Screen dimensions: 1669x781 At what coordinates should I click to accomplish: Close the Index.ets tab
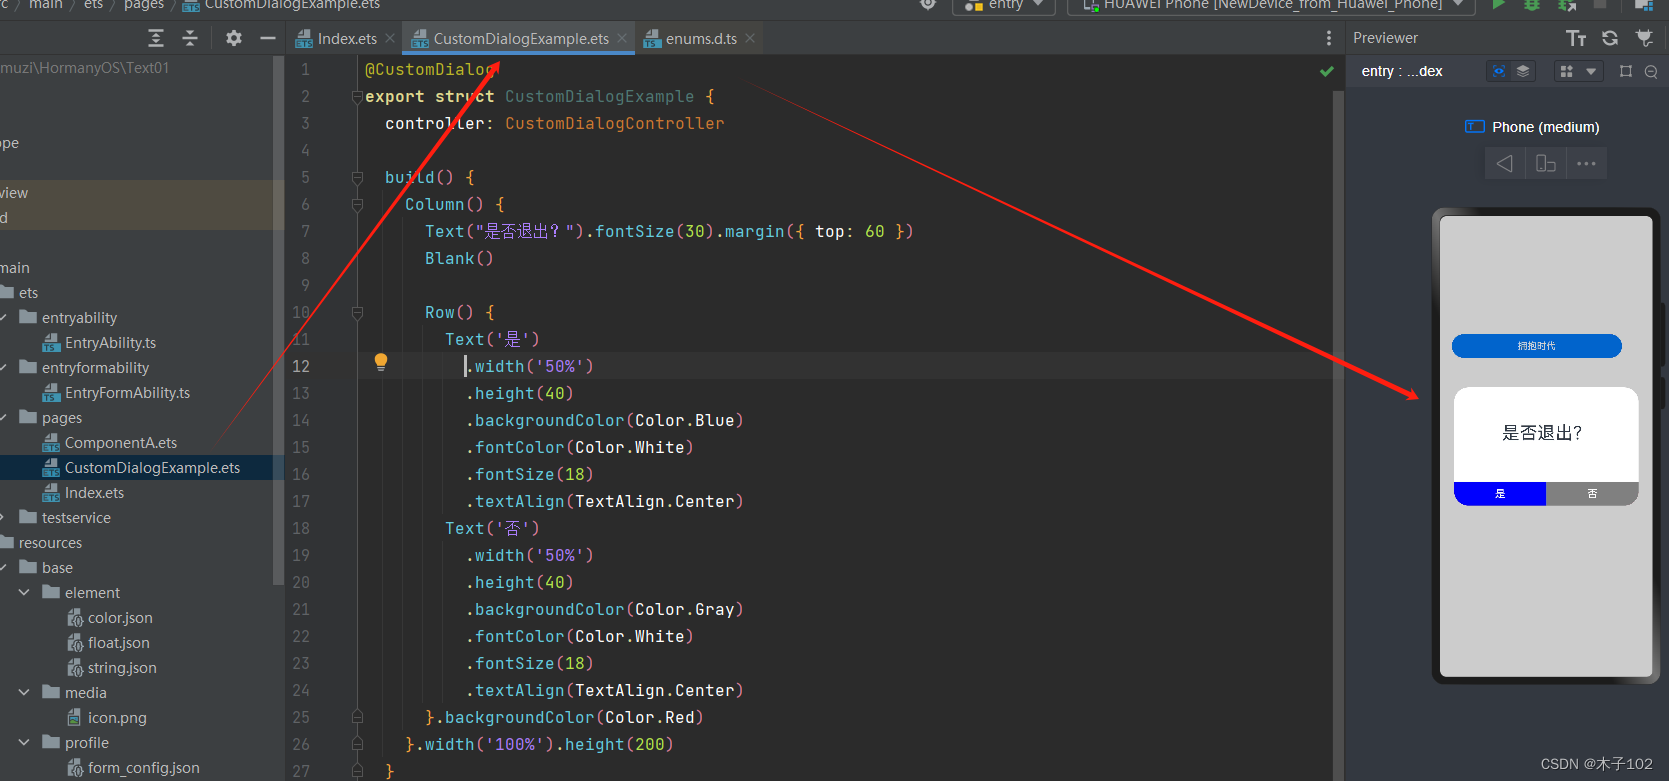(x=390, y=38)
